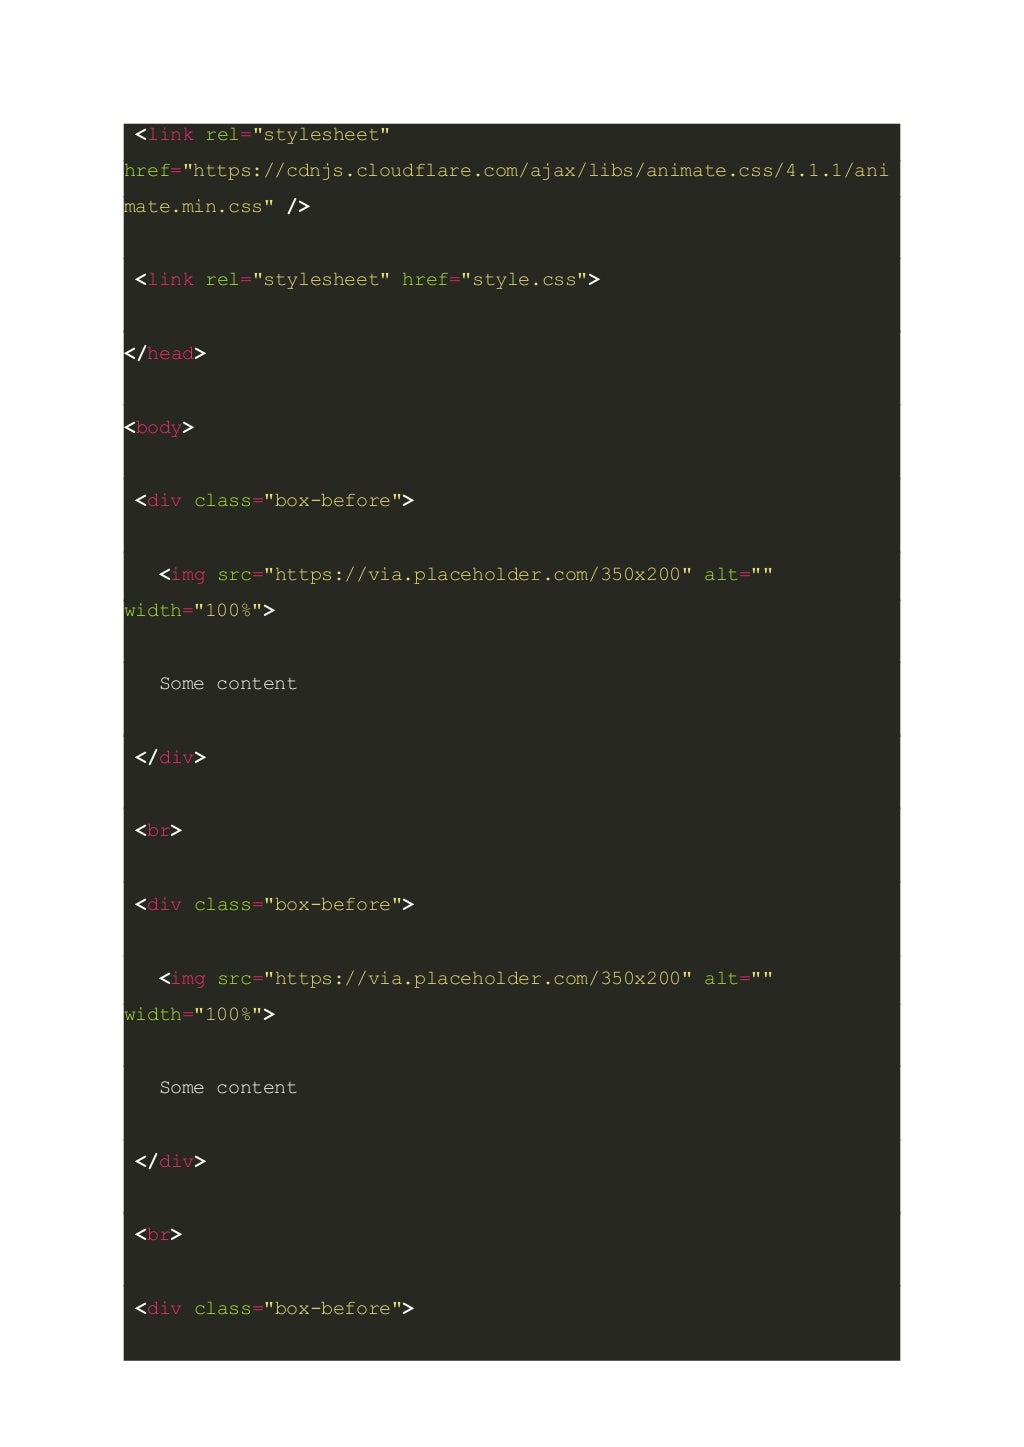Click the second div class="box-before" line
1024x1447 pixels.
pyautogui.click(x=275, y=905)
